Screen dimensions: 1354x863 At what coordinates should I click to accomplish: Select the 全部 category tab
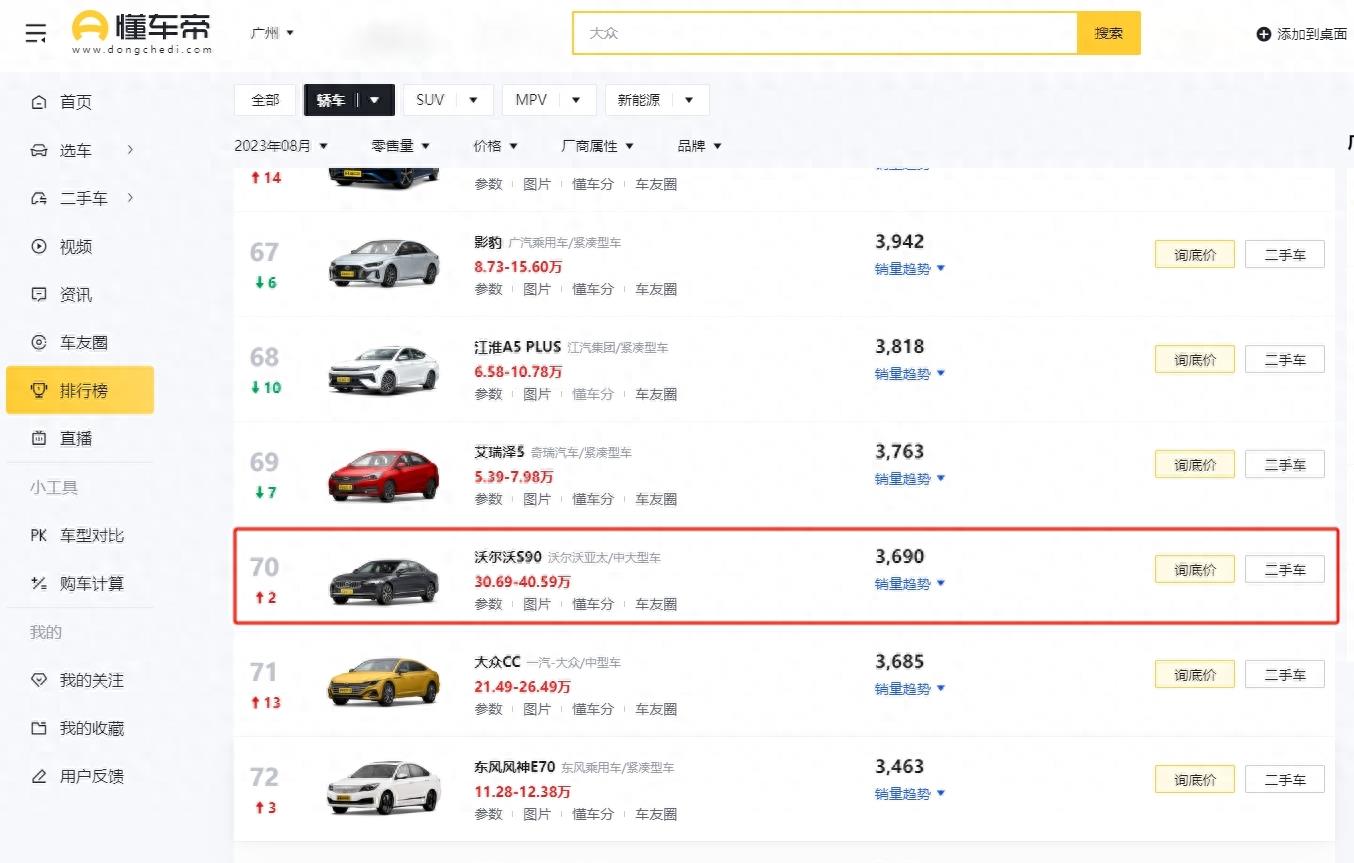265,100
